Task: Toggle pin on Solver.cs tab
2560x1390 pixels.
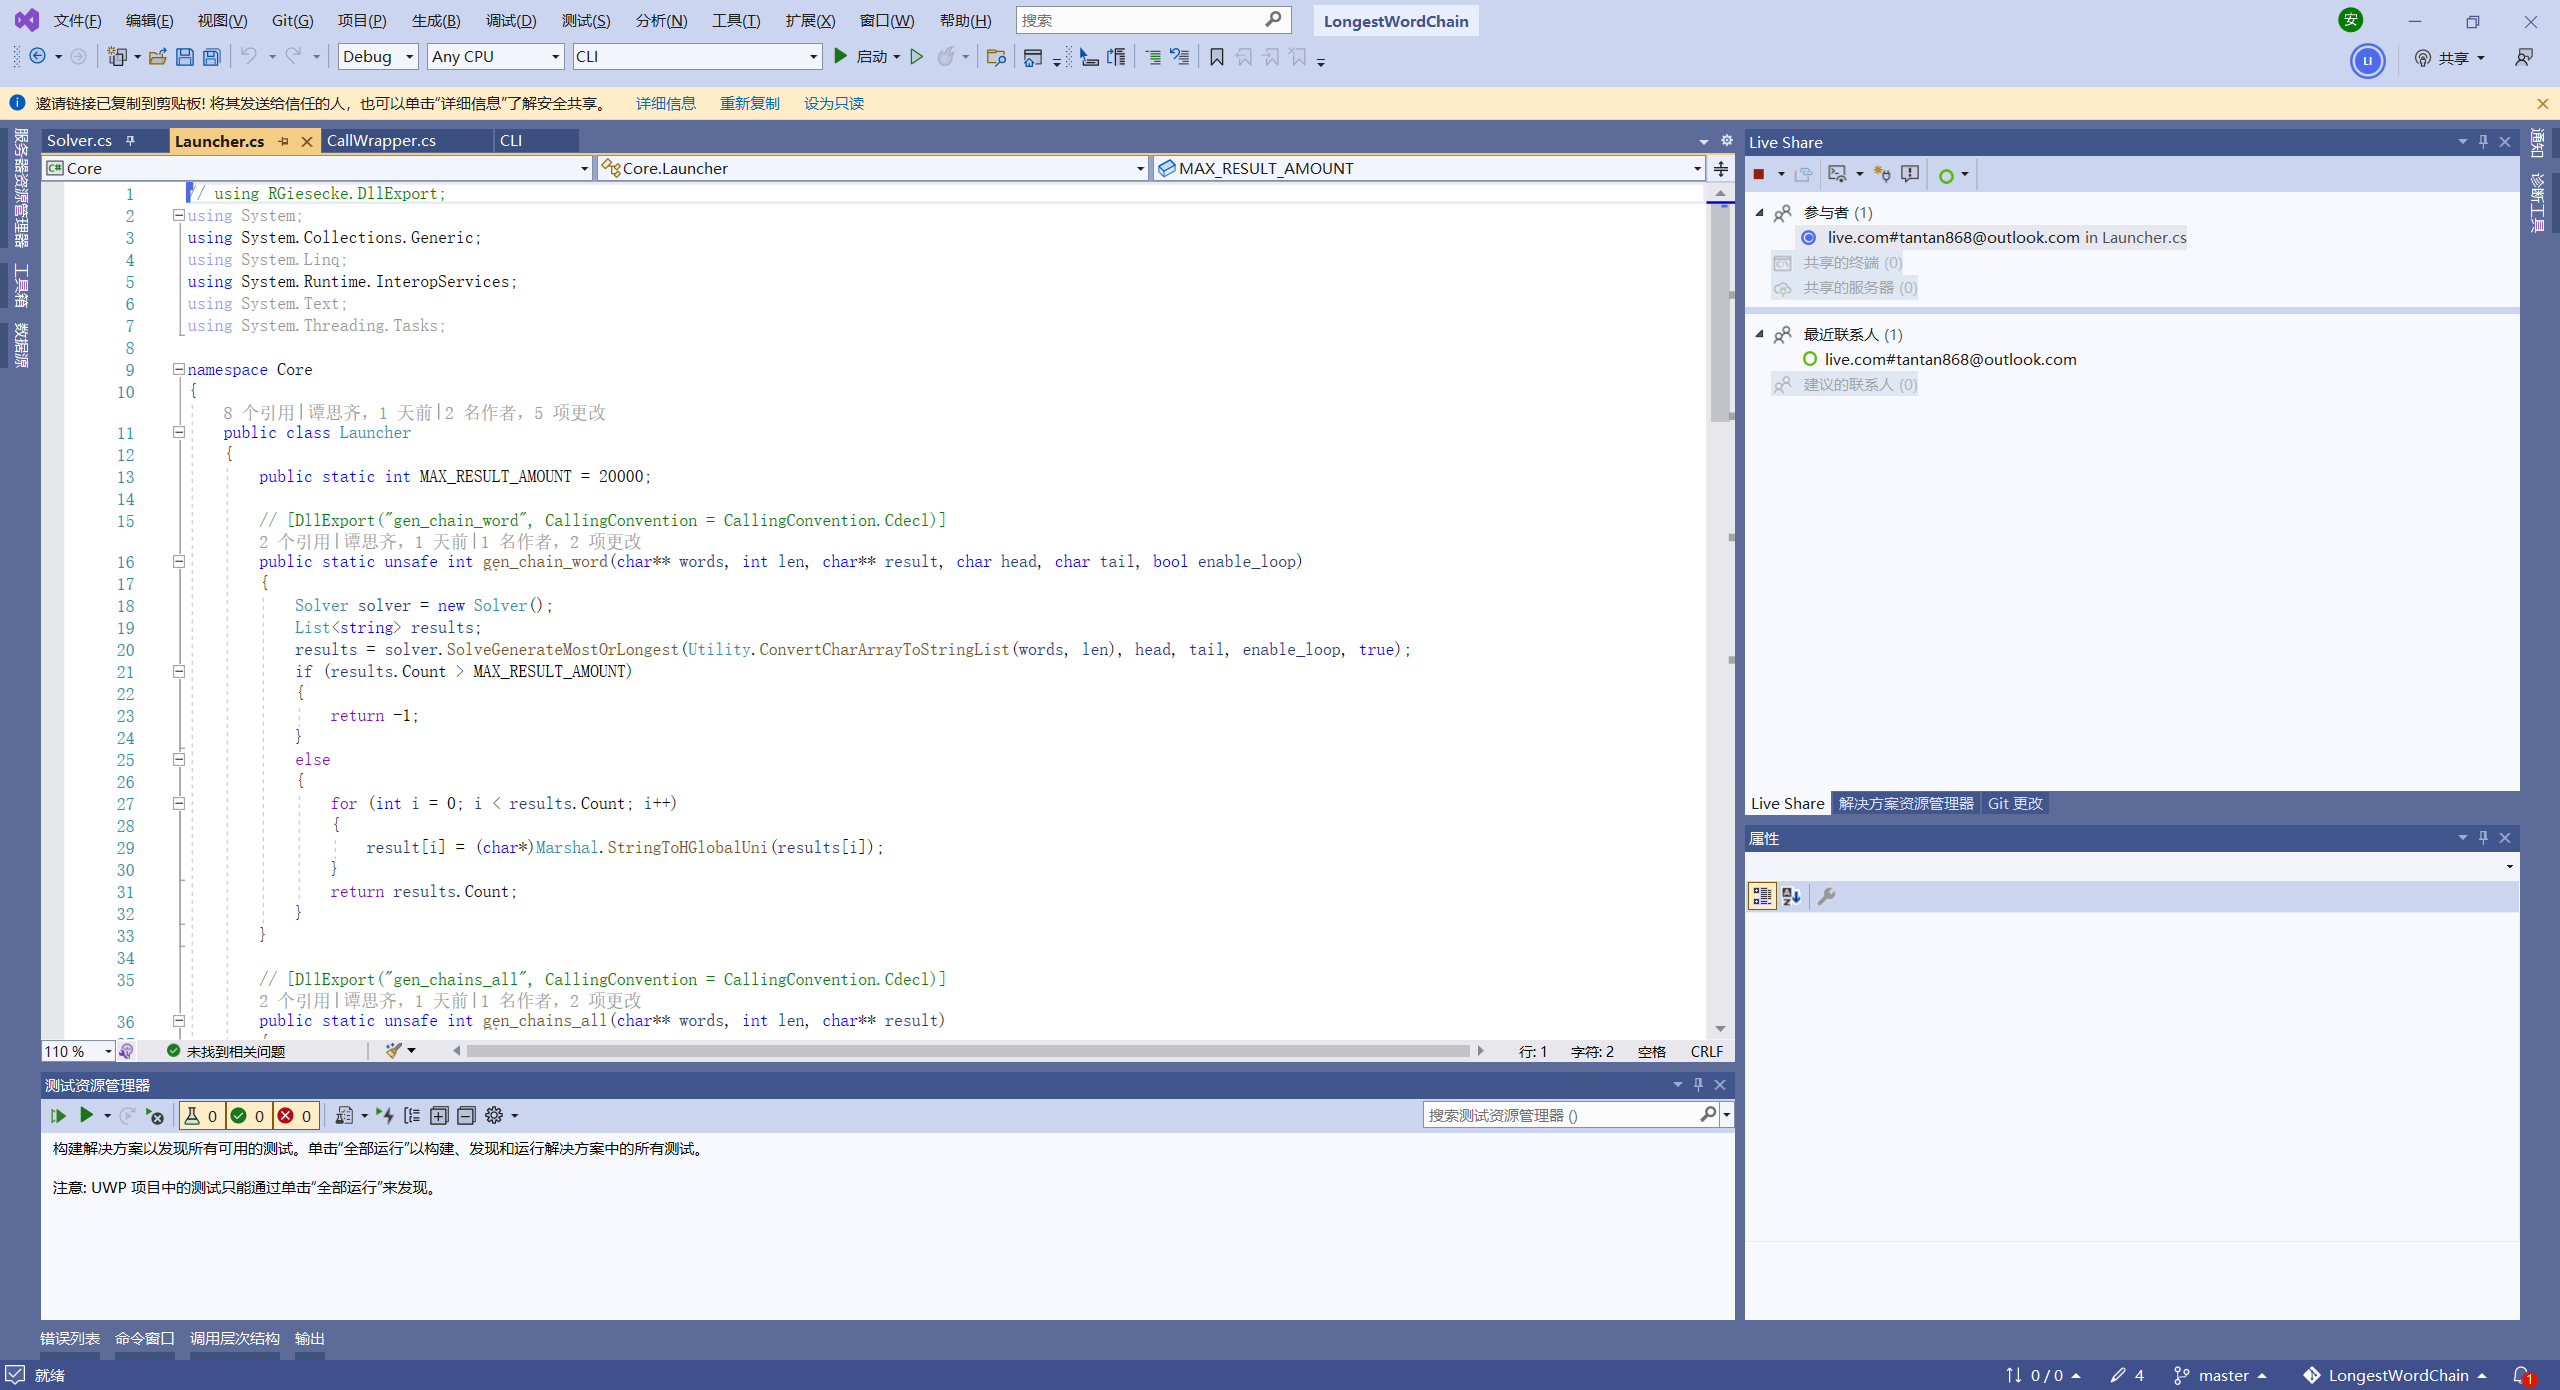Action: pos(130,140)
